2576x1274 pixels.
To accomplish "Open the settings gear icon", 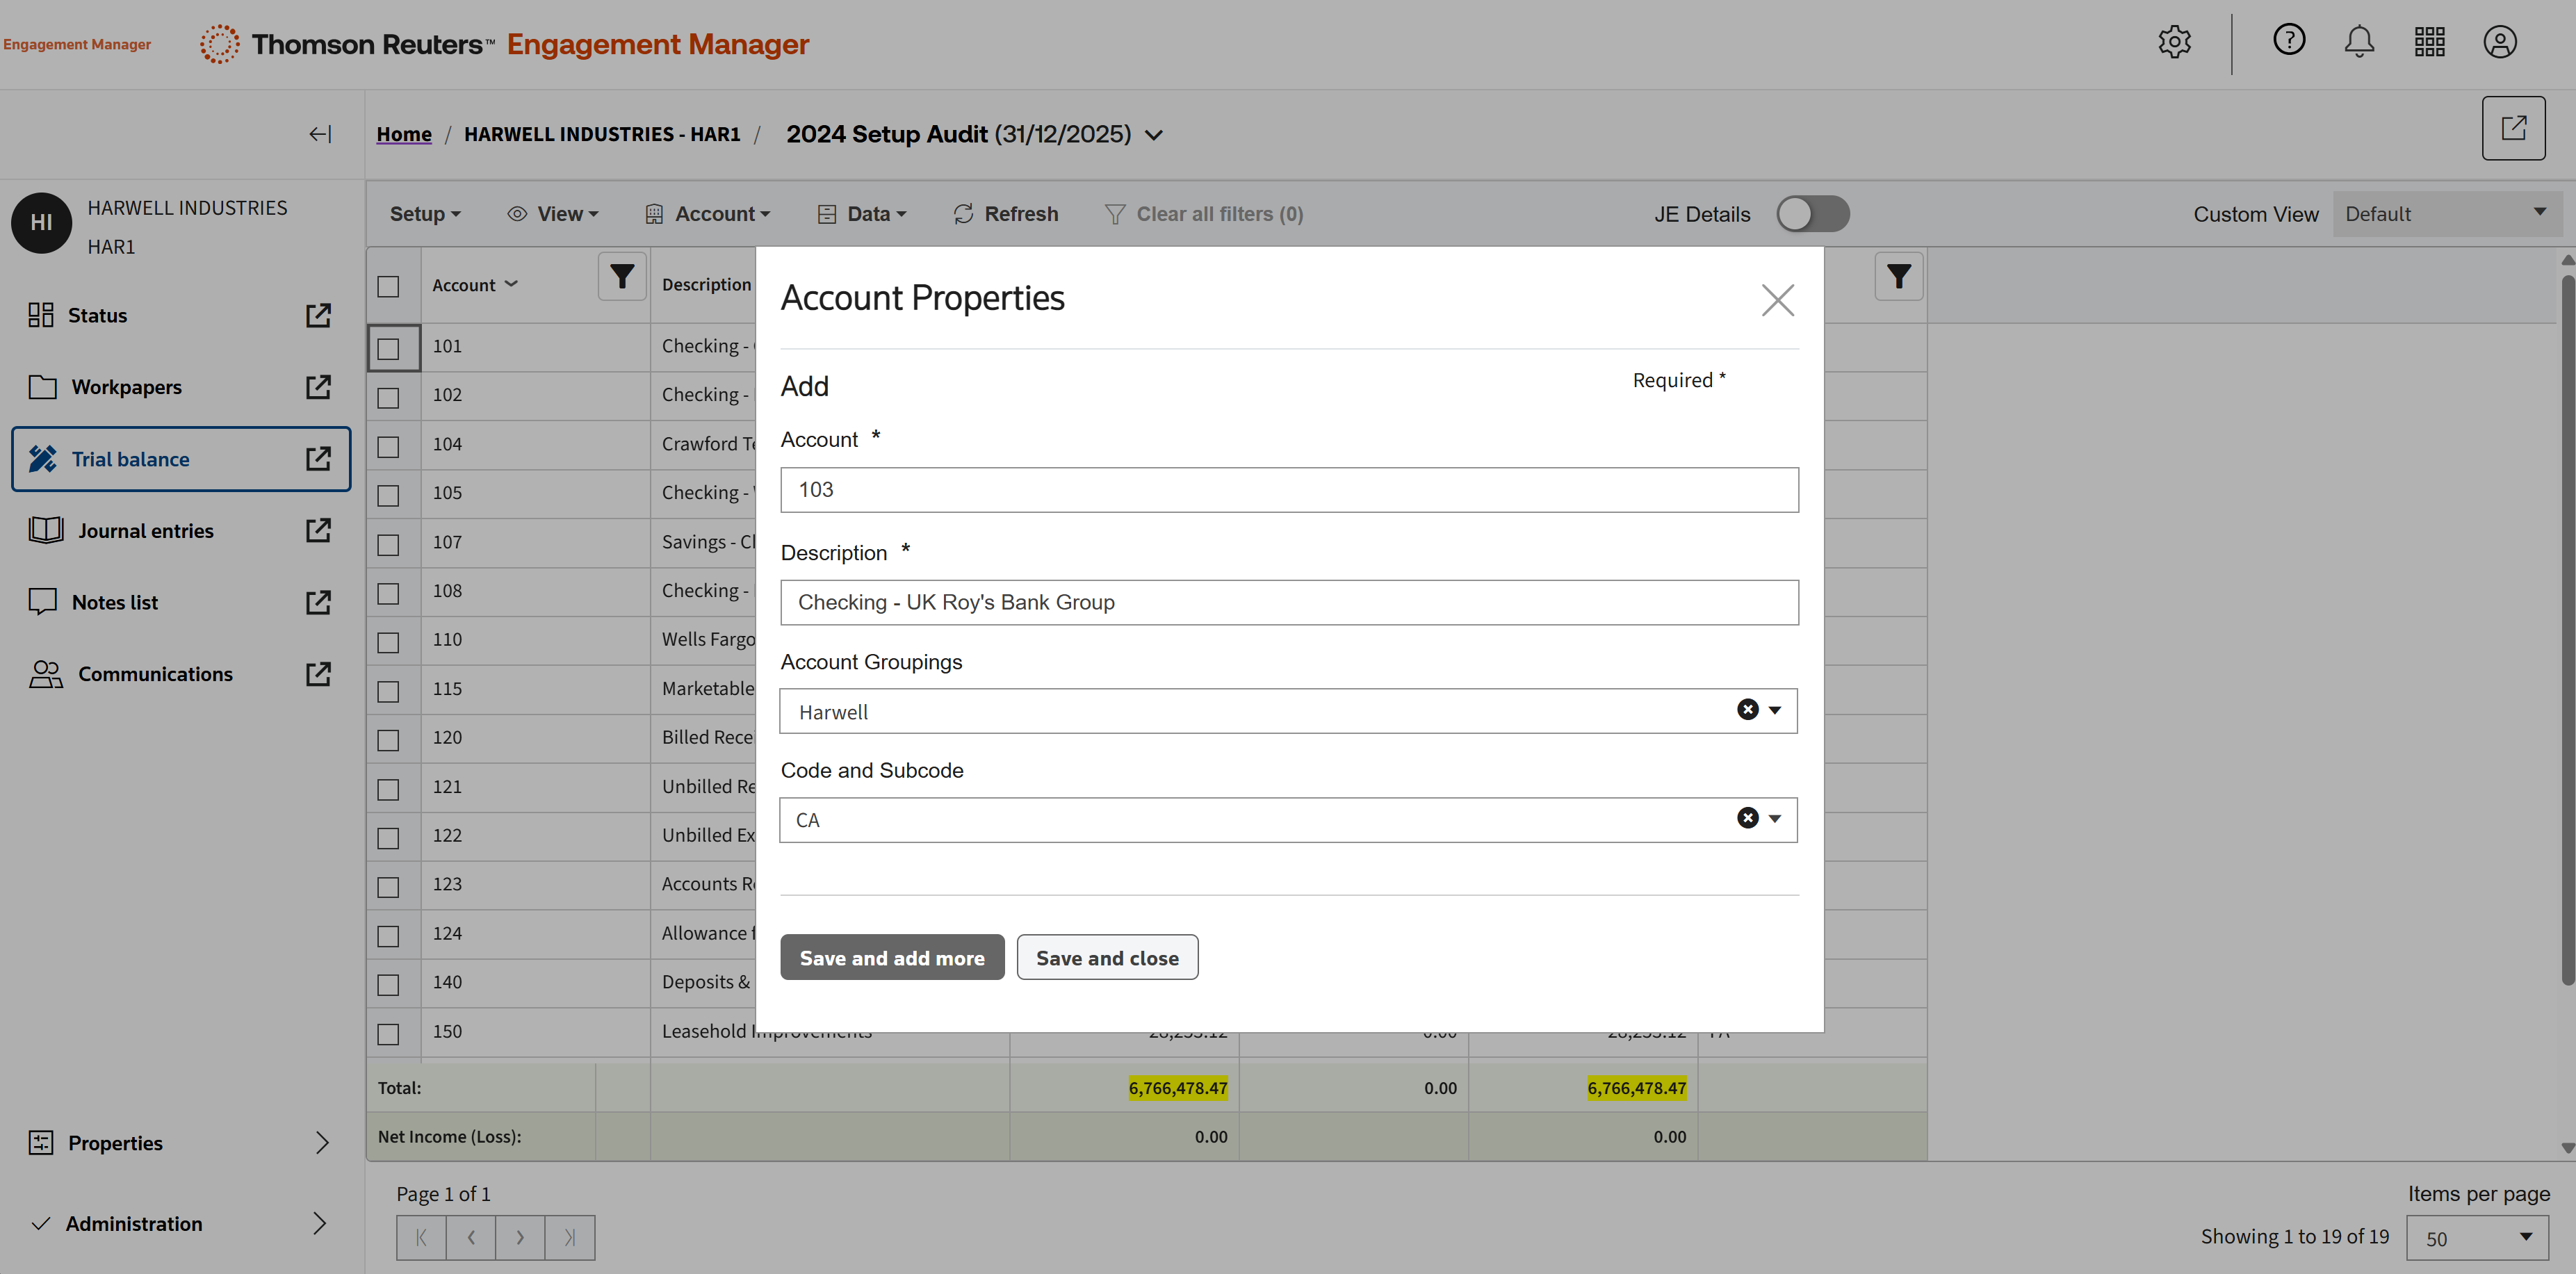I will click(2174, 42).
